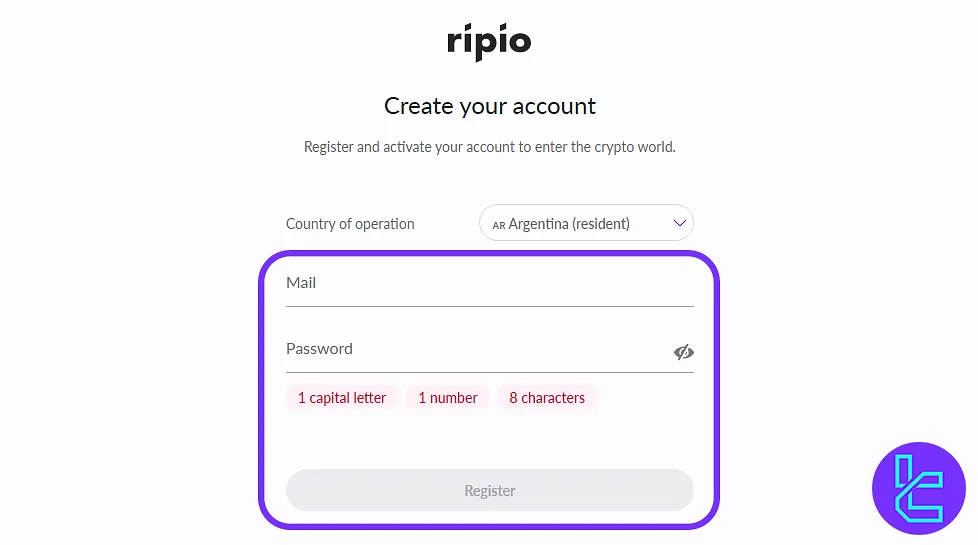Image resolution: width=978 pixels, height=545 pixels.
Task: Click the "1 capital letter" requirement chip
Action: (342, 398)
